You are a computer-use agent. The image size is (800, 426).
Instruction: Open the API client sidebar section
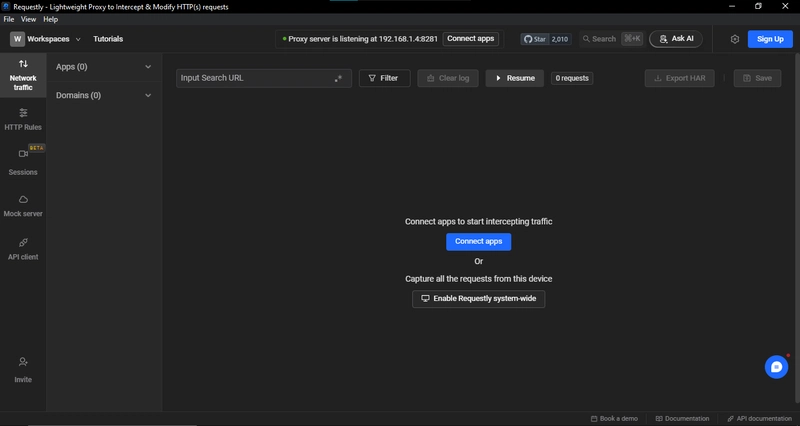click(23, 249)
